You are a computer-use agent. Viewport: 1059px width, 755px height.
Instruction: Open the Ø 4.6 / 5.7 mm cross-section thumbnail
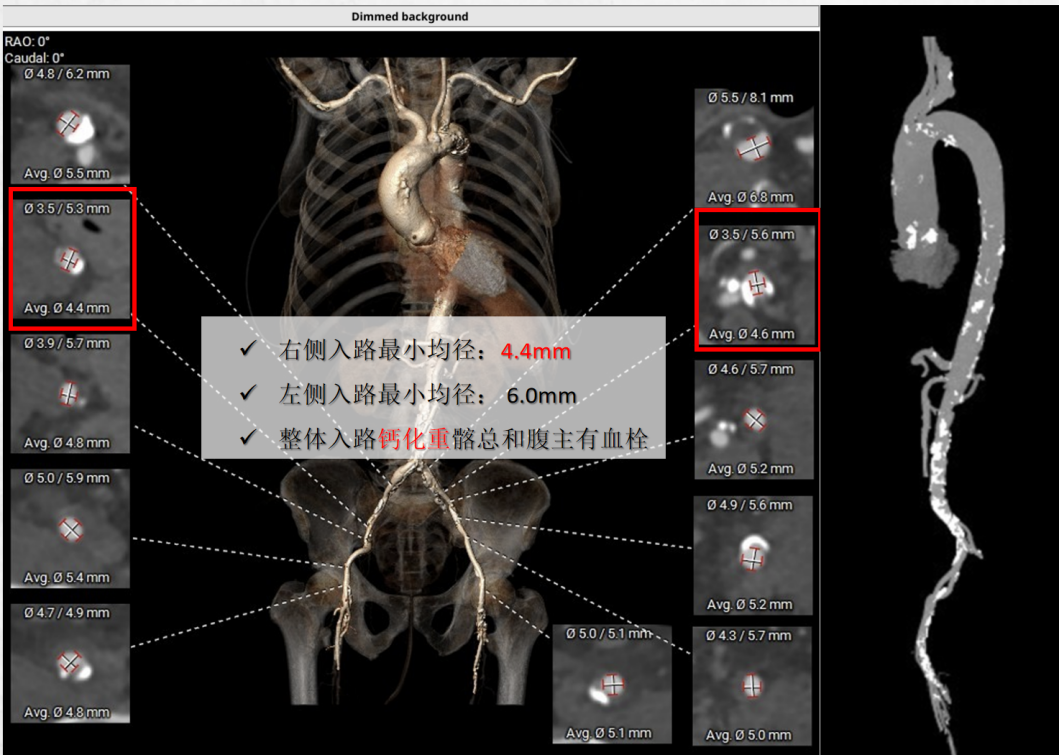754,419
